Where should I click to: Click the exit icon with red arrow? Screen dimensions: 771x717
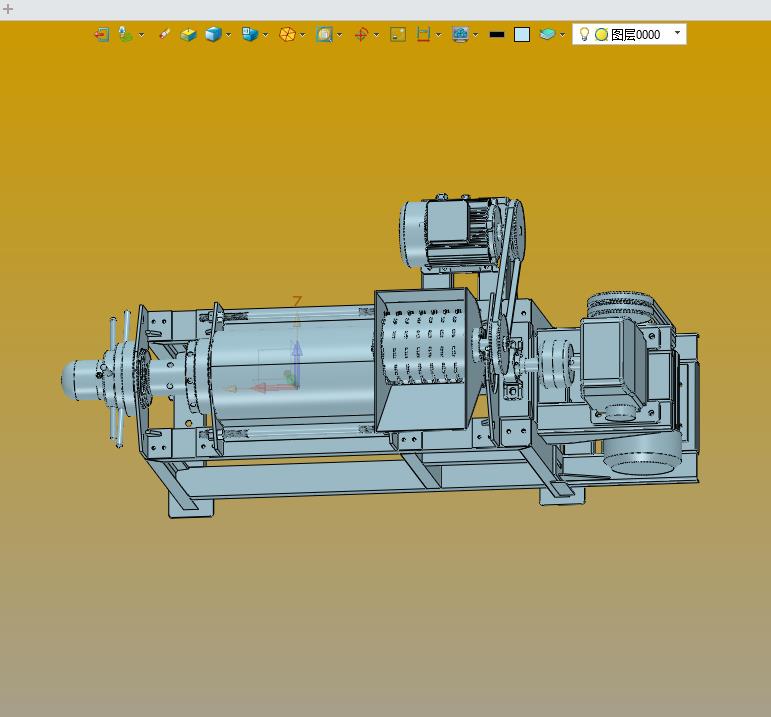pyautogui.click(x=101, y=34)
